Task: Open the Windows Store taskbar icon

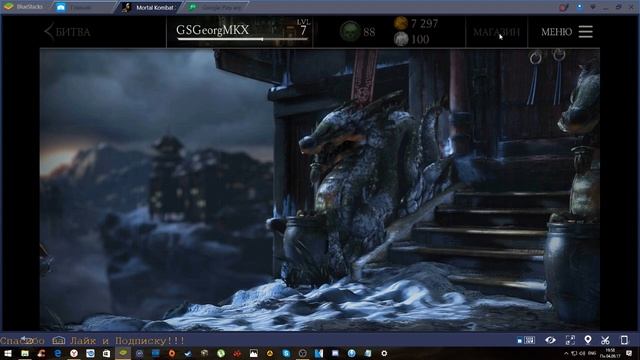Action: click(107, 353)
